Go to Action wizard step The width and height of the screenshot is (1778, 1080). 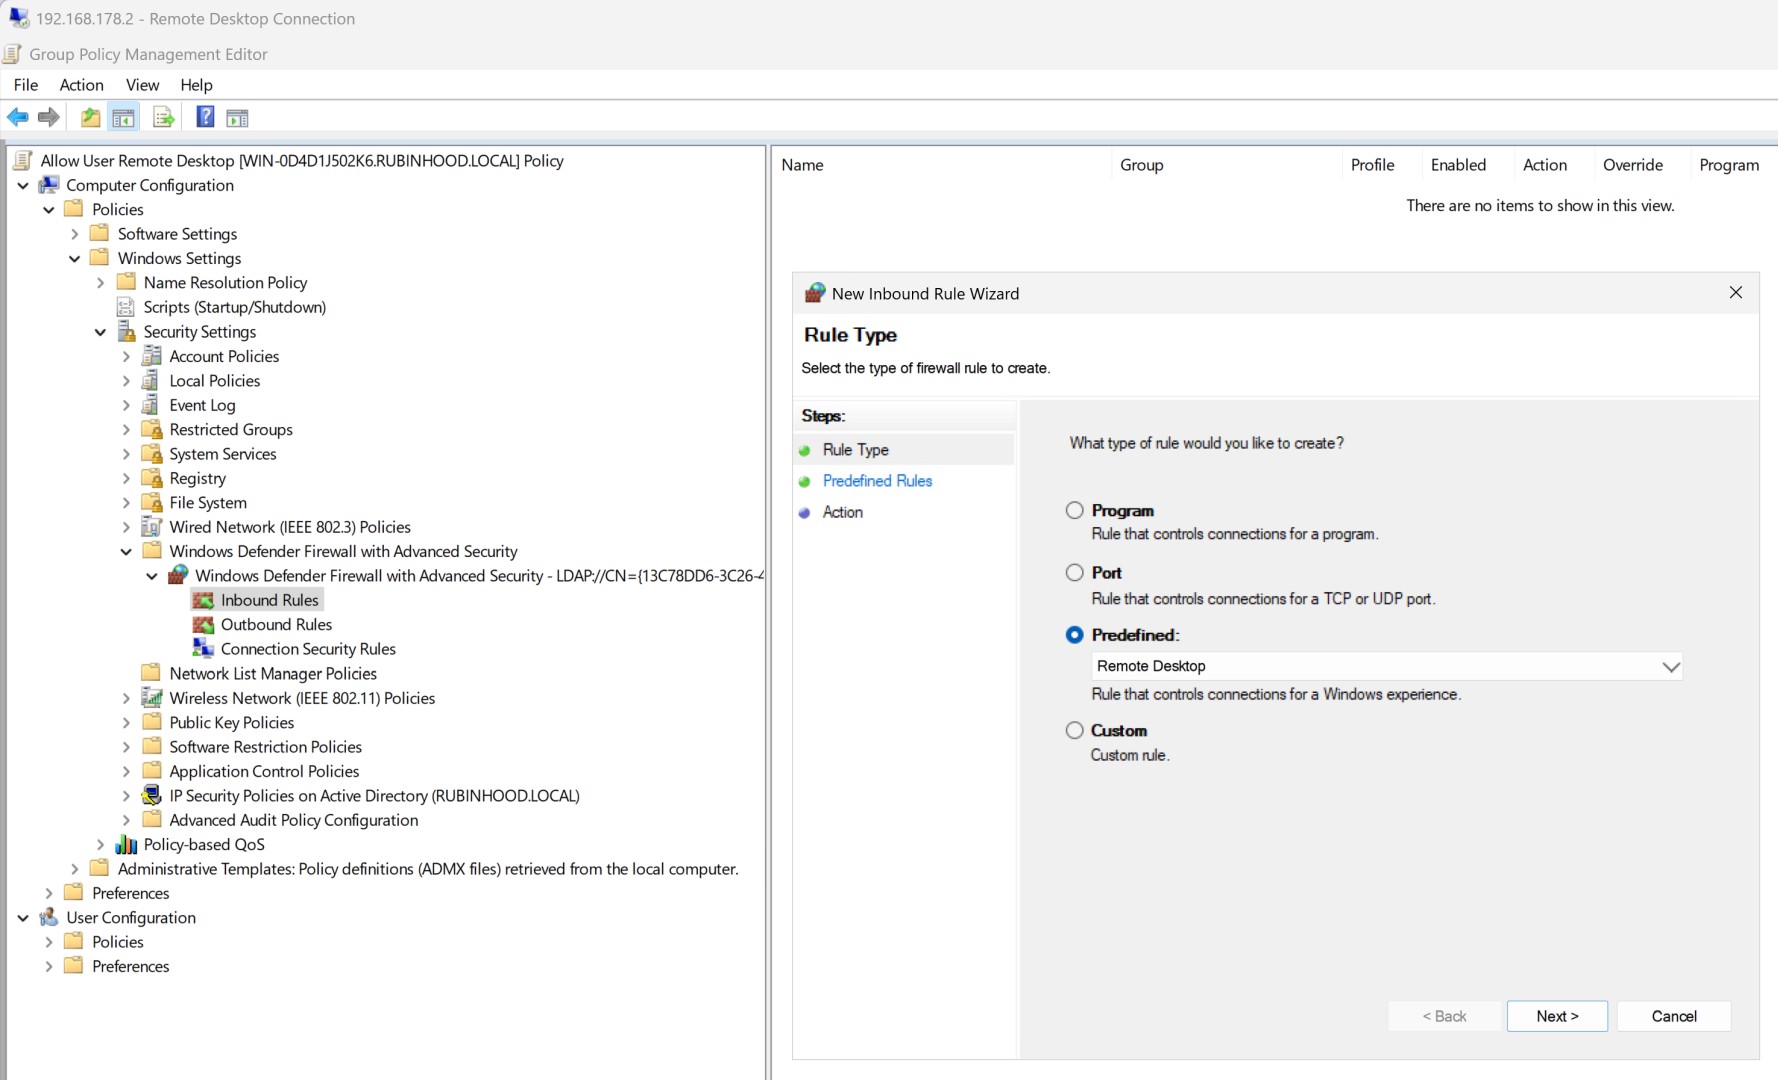pos(843,512)
